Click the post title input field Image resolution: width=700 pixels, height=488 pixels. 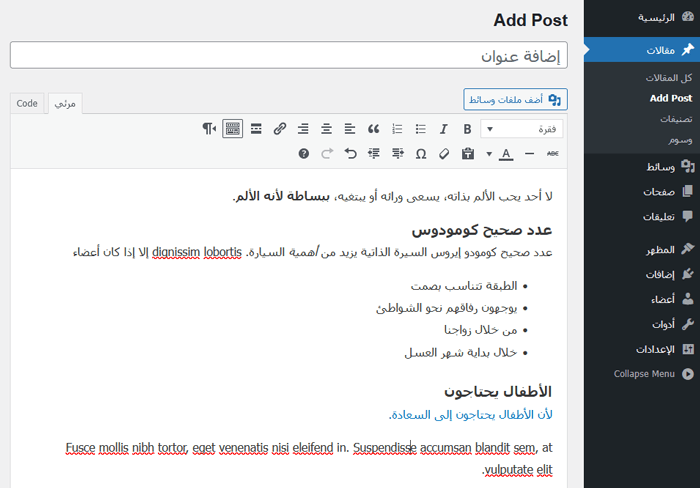[288, 56]
